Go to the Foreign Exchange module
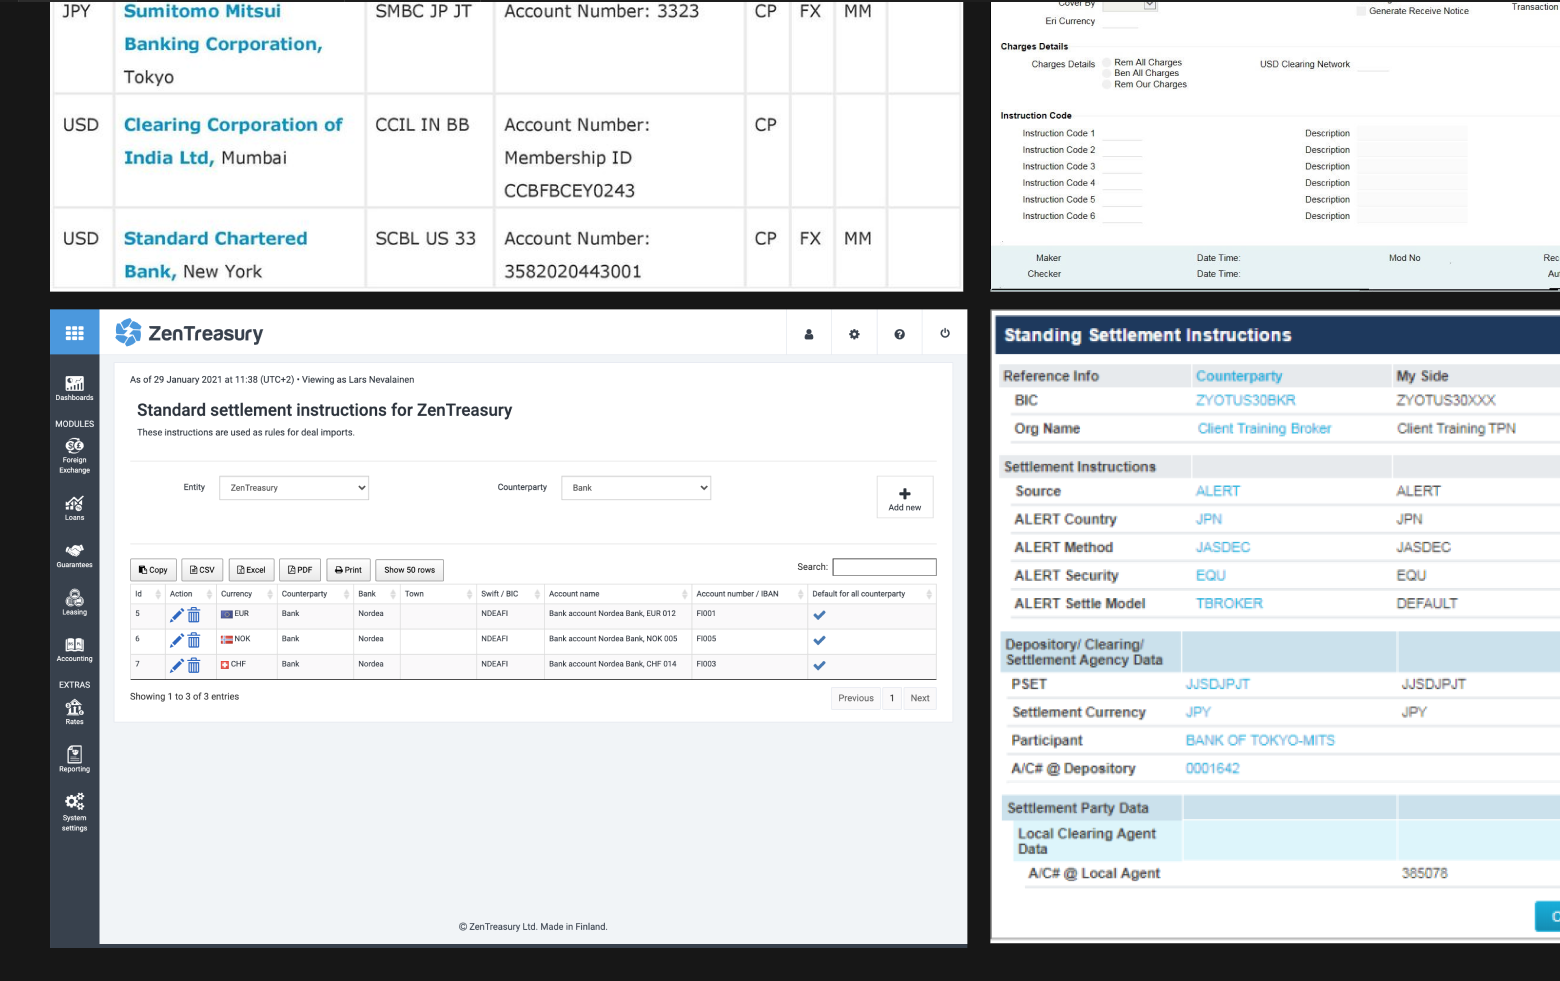Image resolution: width=1560 pixels, height=981 pixels. (75, 456)
